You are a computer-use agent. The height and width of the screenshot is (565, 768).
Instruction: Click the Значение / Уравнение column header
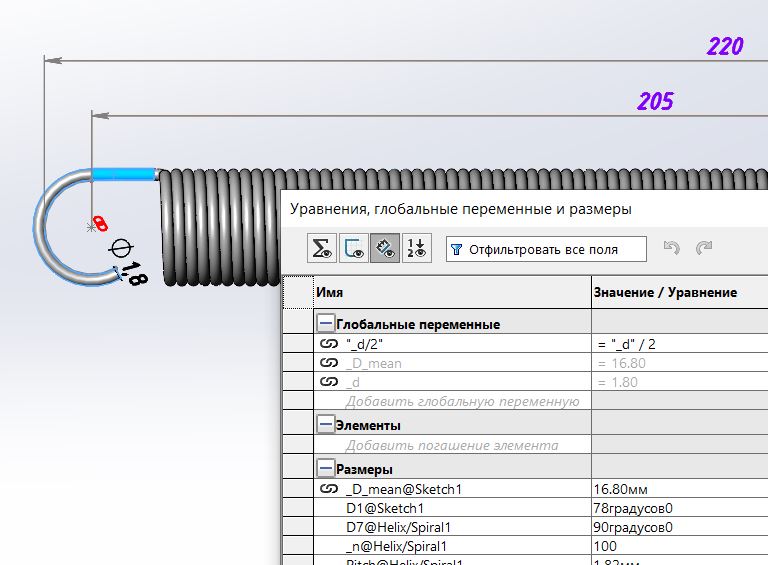pos(665,292)
